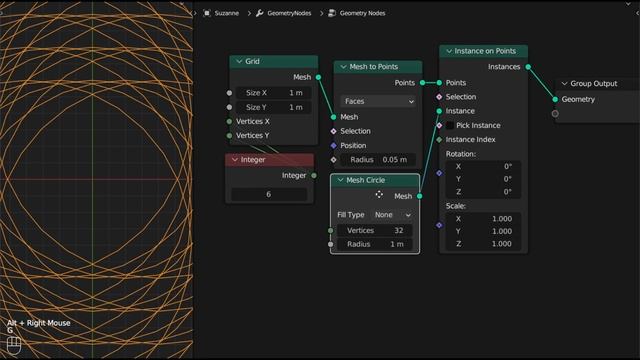640x360 pixels.
Task: Click the Integer value field showing 6
Action: [x=269, y=194]
